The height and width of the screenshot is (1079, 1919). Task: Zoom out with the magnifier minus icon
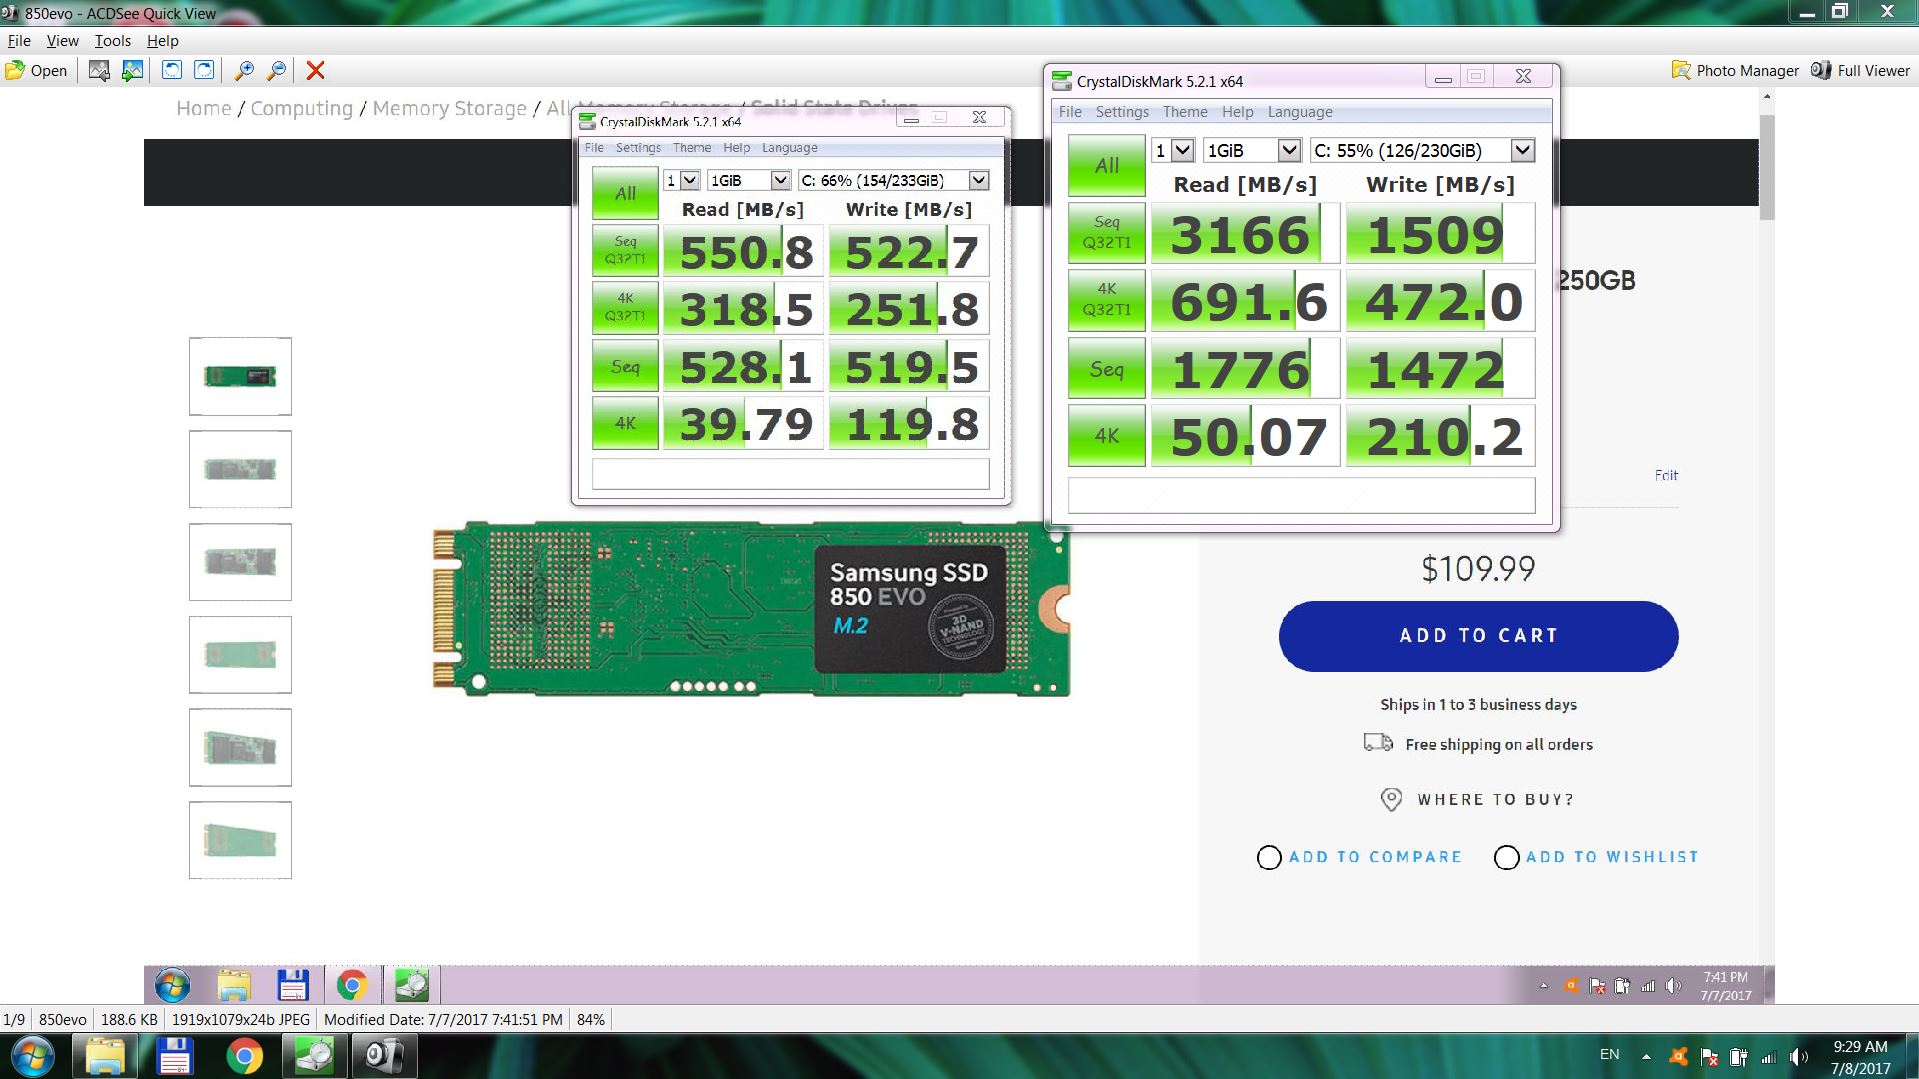tap(277, 70)
